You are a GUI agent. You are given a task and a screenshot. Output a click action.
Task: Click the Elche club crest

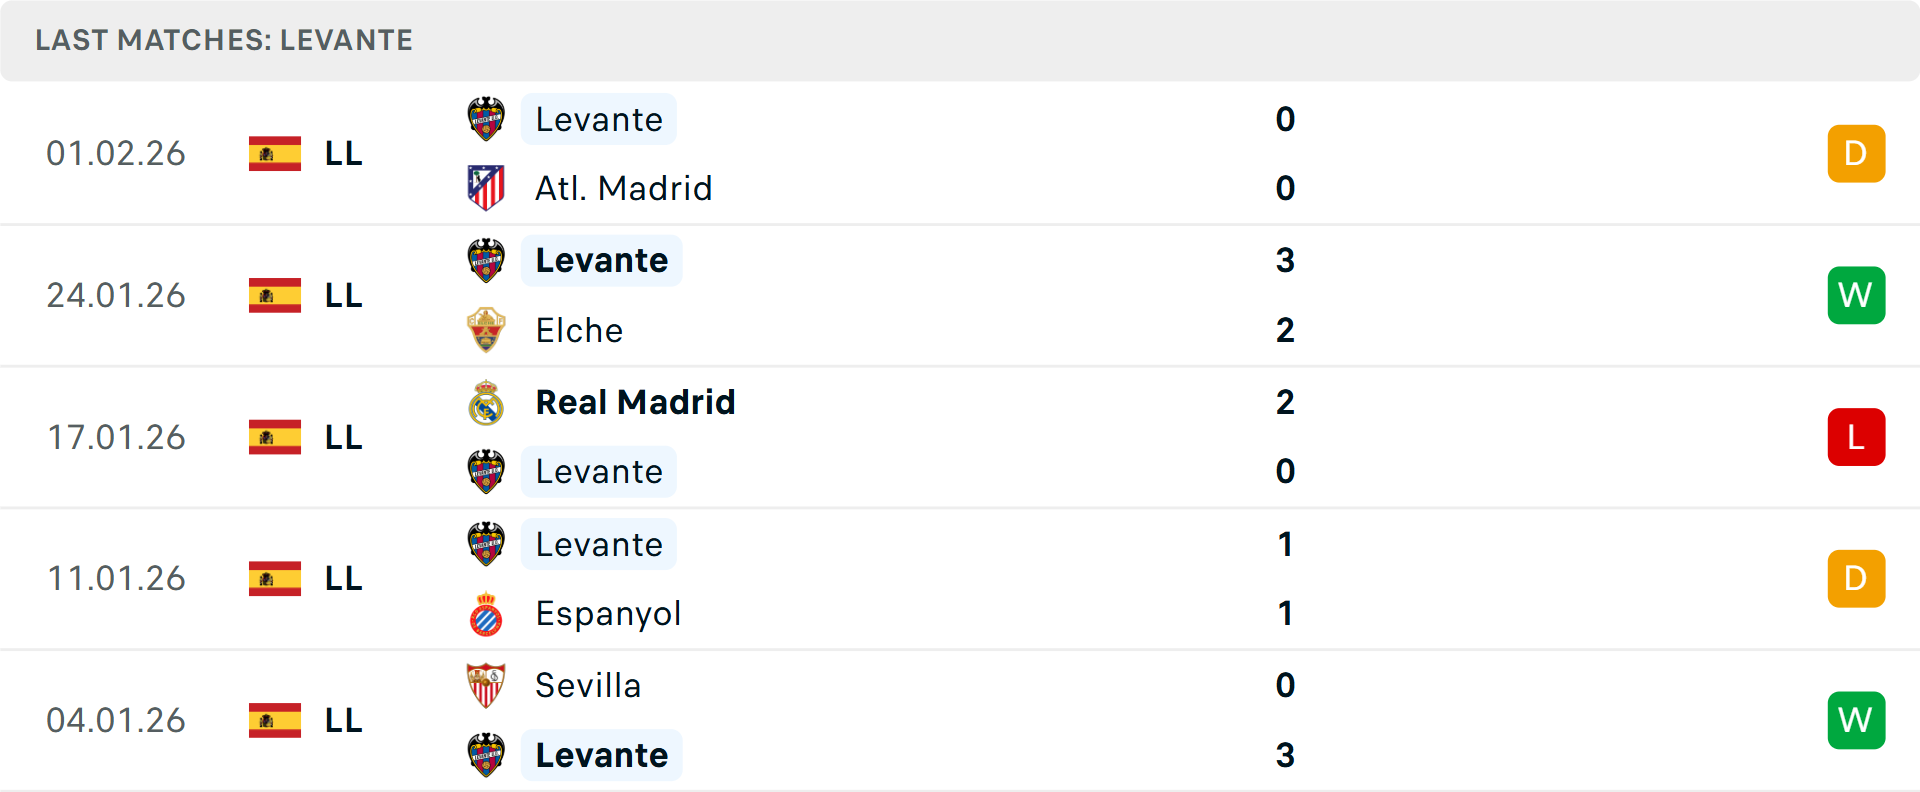click(x=486, y=330)
